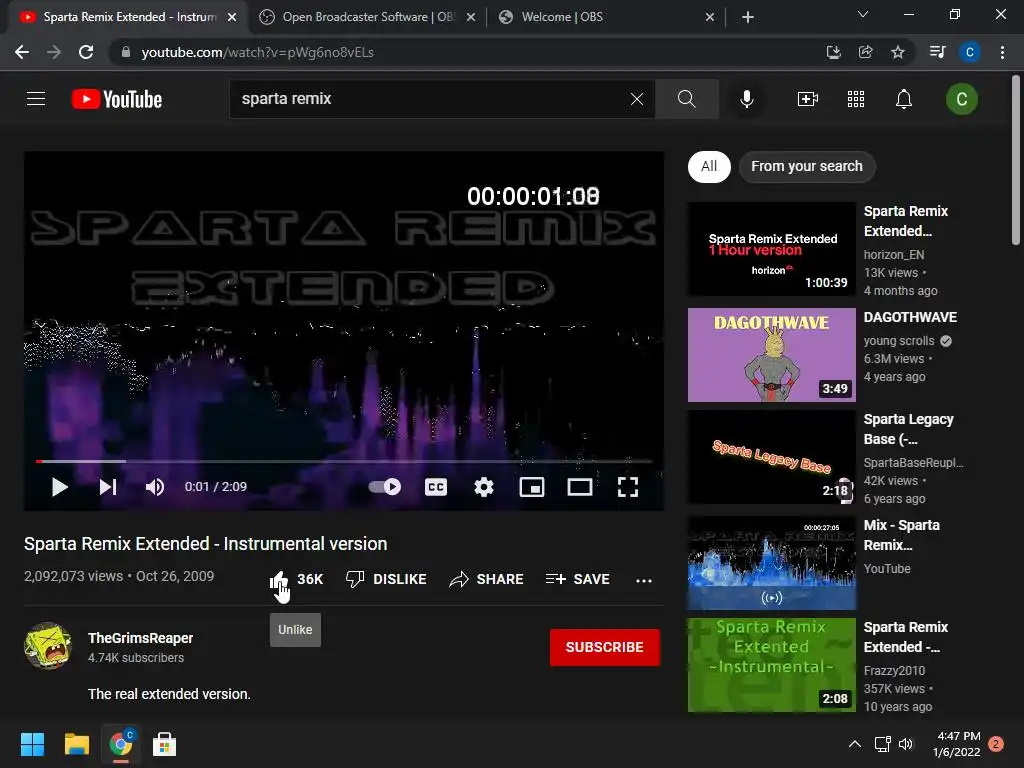Enable miniplayer mode

(x=532, y=487)
